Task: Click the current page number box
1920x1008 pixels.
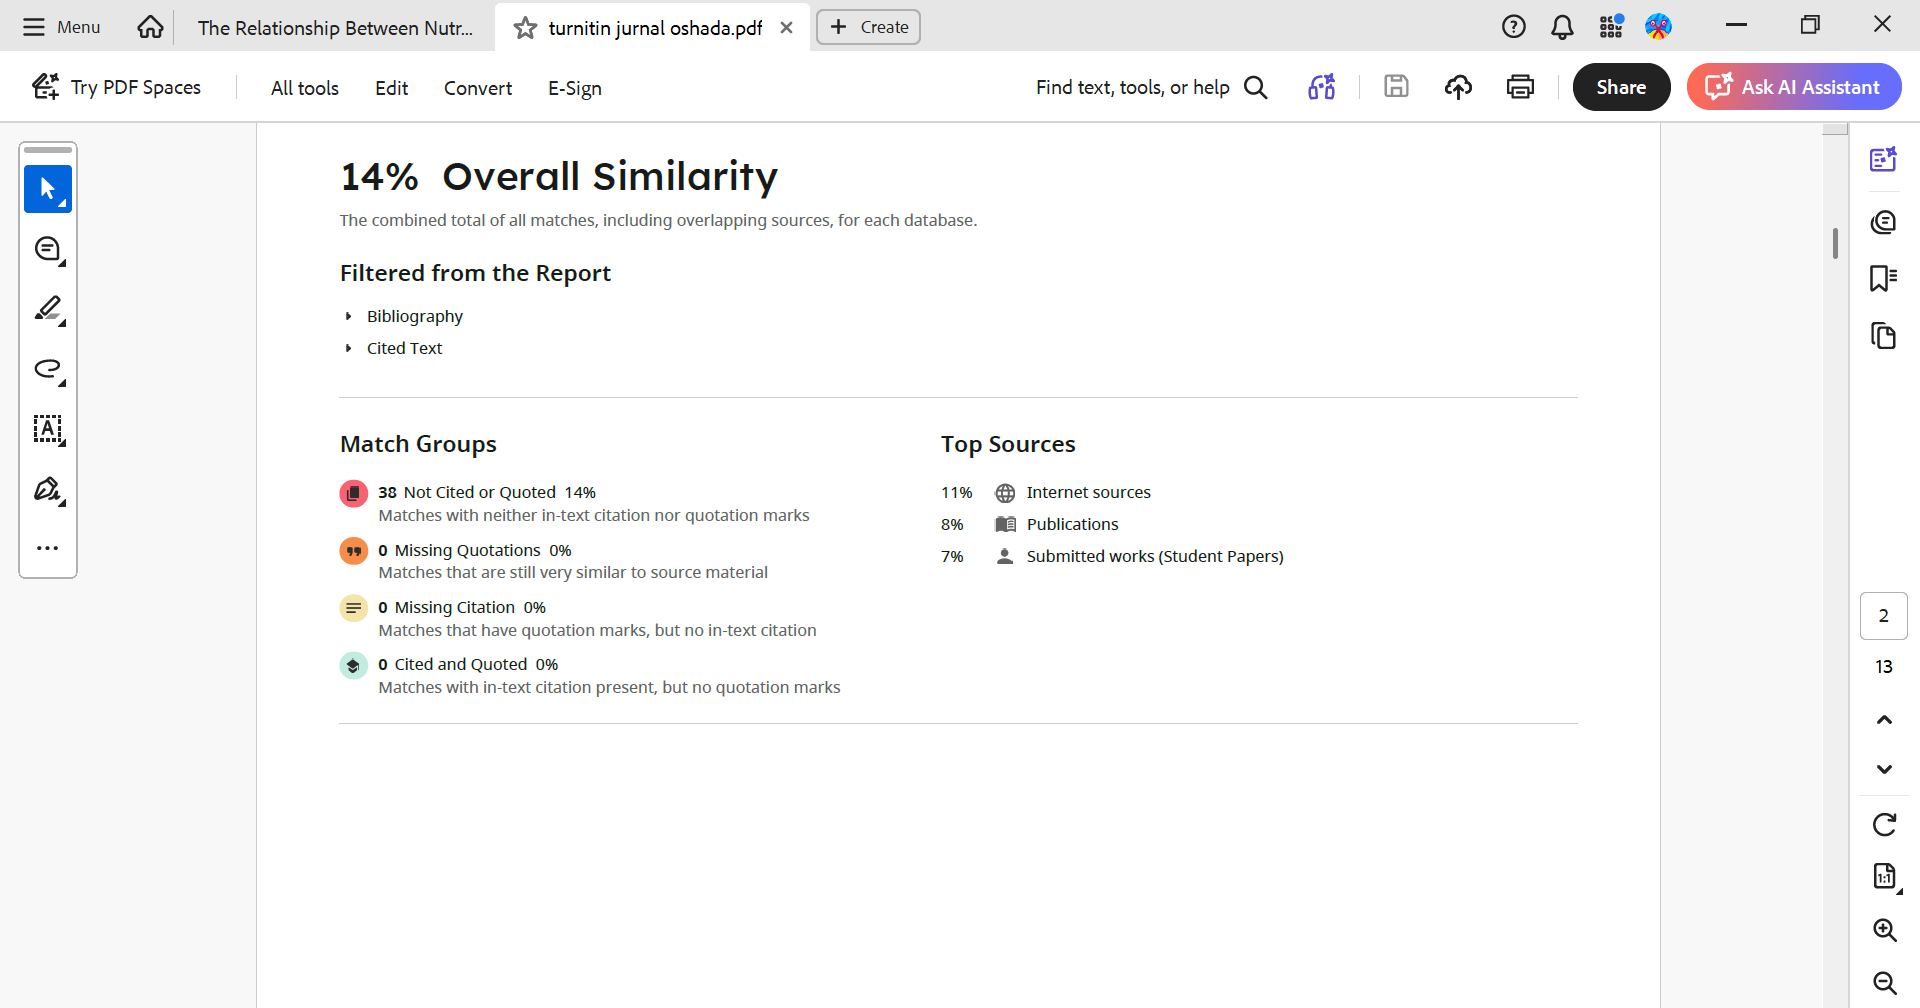Action: [x=1883, y=616]
